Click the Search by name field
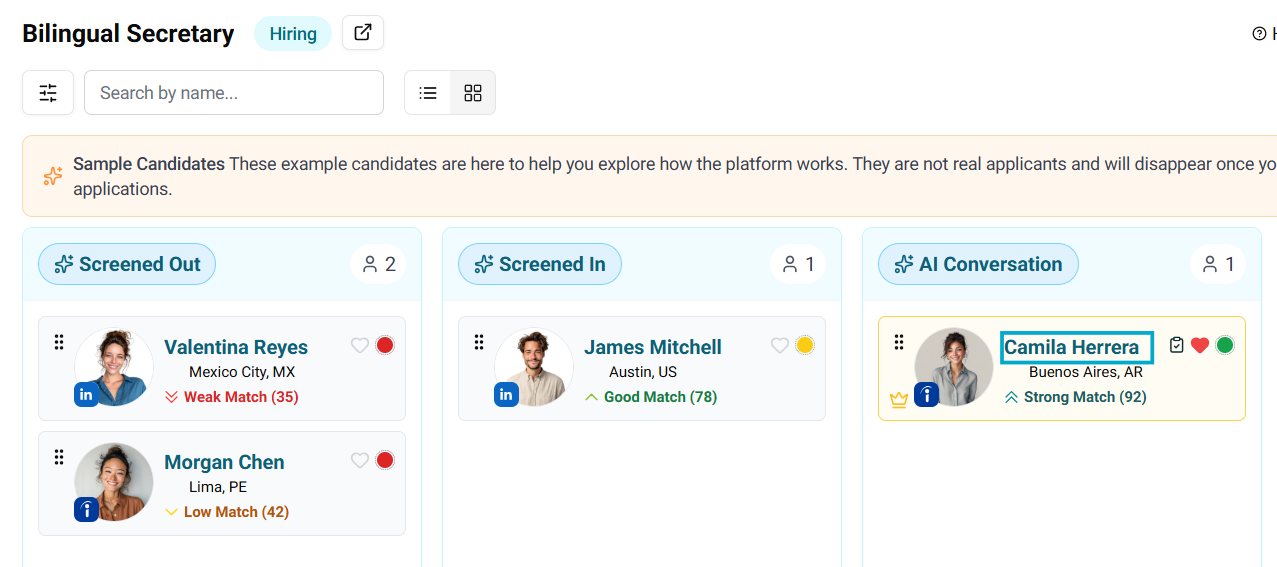The height and width of the screenshot is (567, 1277). click(234, 93)
